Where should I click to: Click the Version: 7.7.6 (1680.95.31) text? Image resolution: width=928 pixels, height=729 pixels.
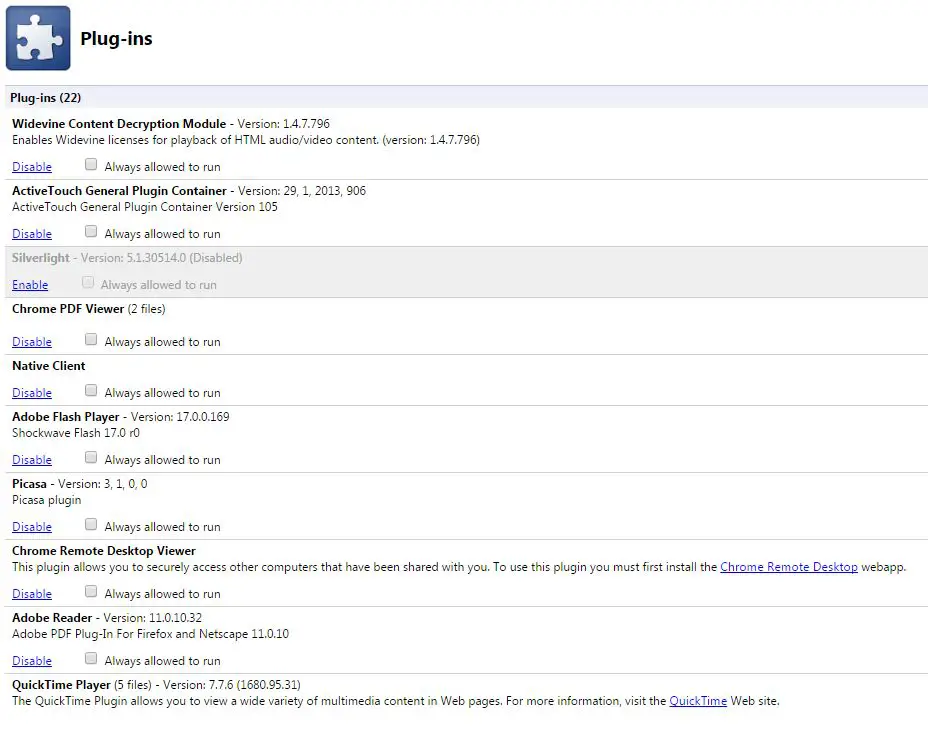tap(232, 685)
